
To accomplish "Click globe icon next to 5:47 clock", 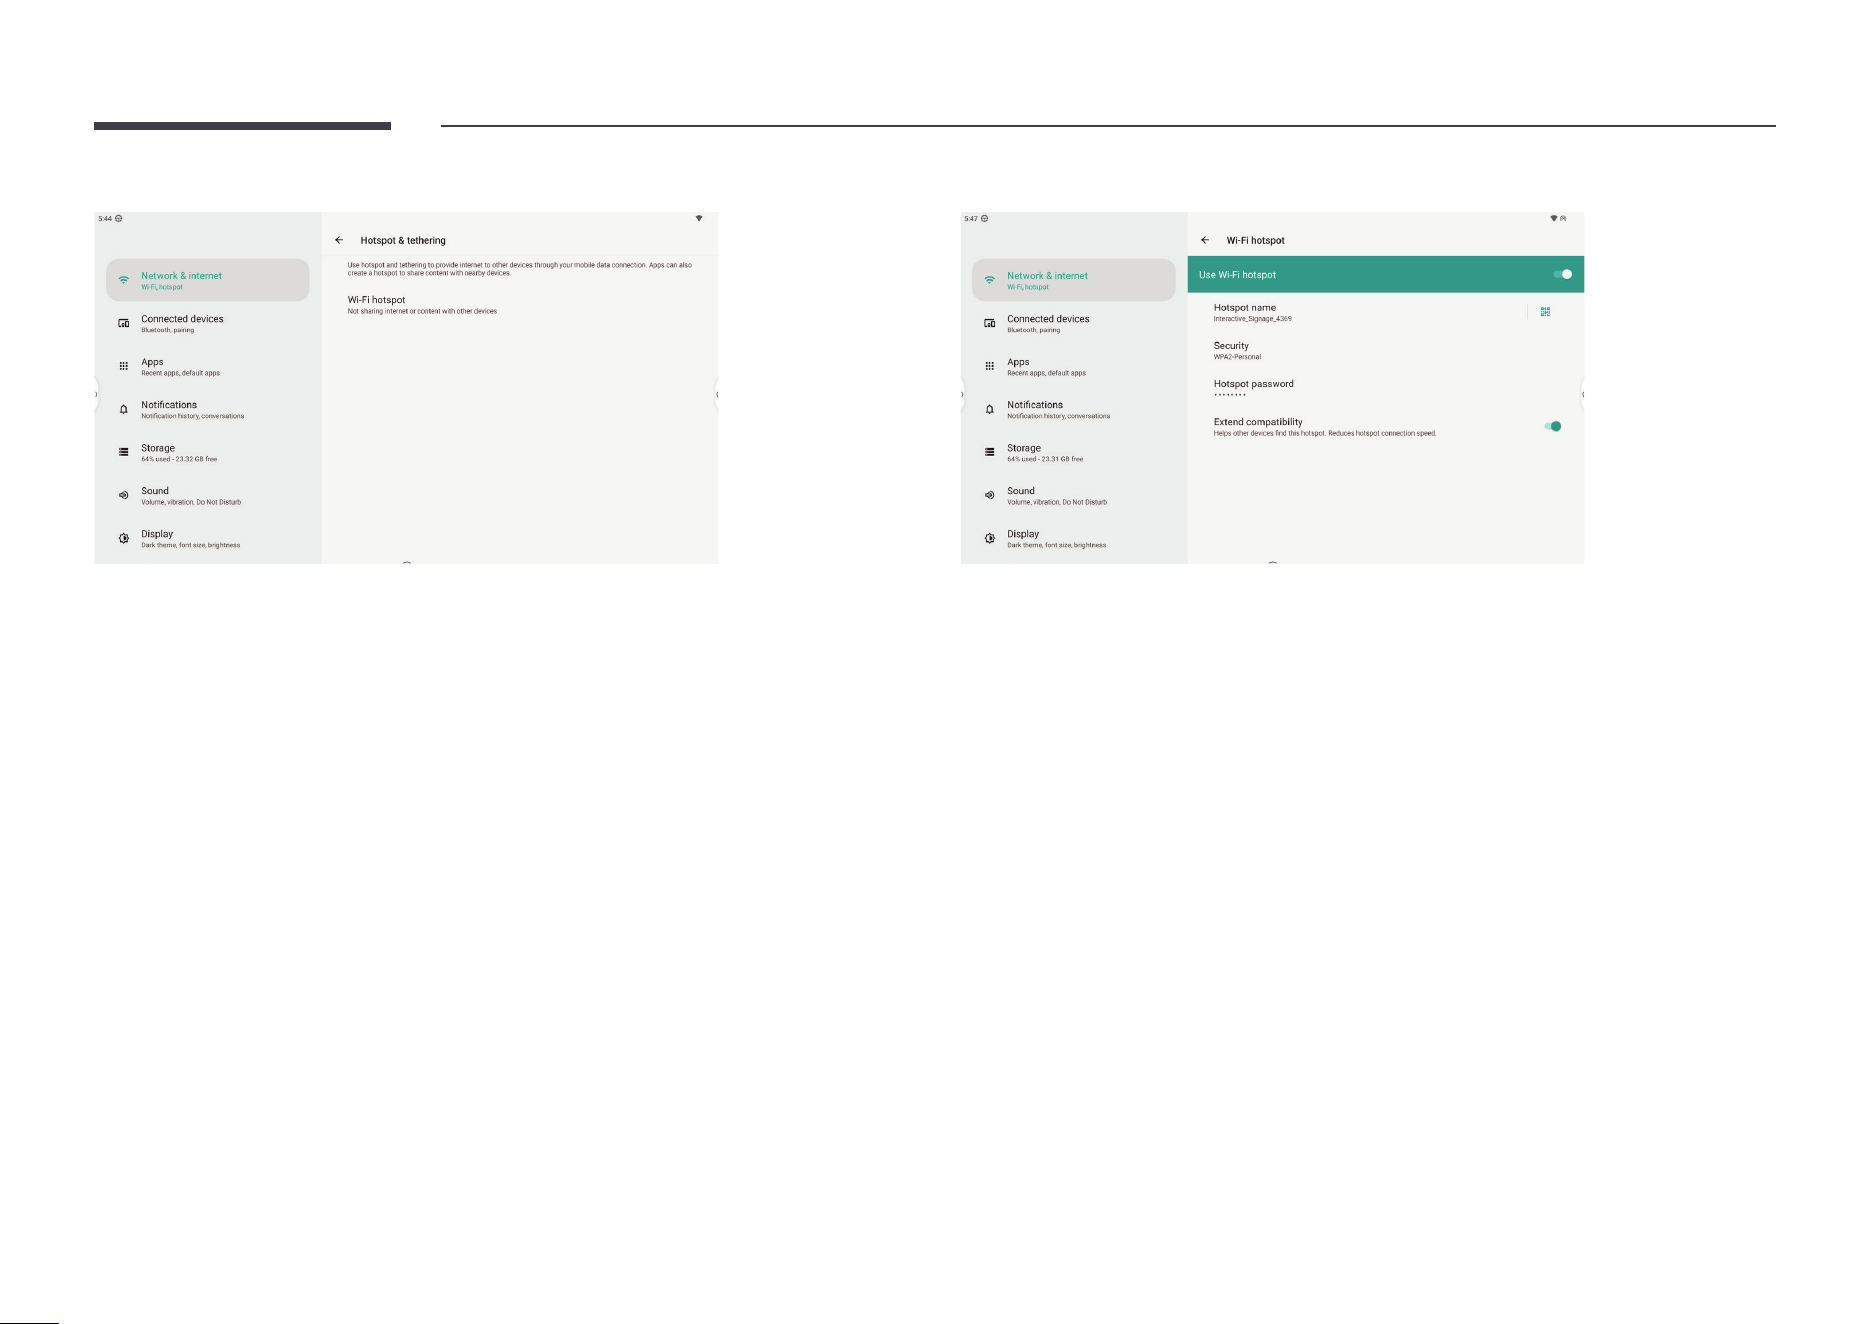I will click(985, 218).
